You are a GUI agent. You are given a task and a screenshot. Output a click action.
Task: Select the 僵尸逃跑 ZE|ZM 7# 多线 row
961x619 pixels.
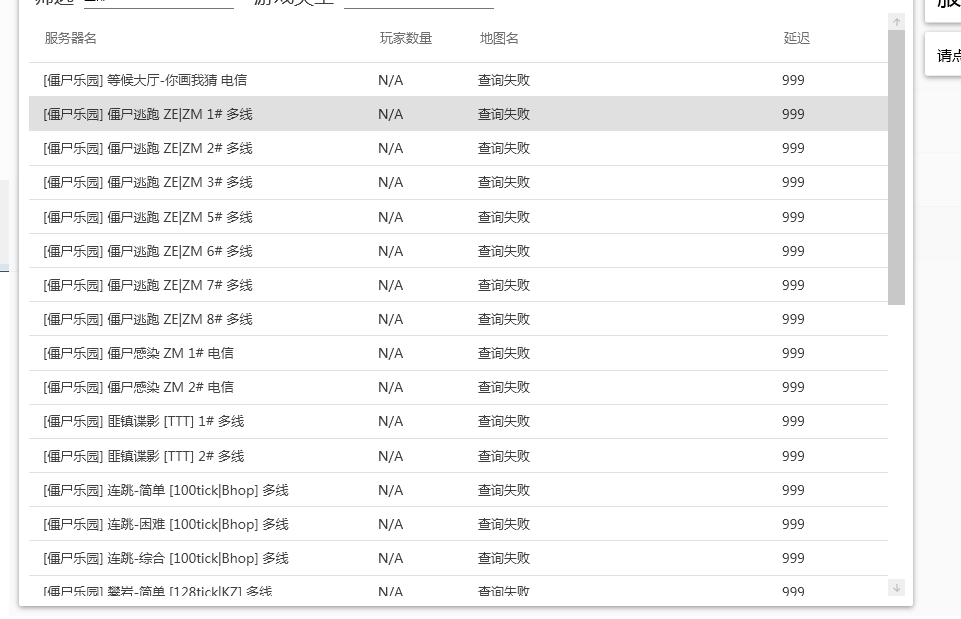coord(148,285)
